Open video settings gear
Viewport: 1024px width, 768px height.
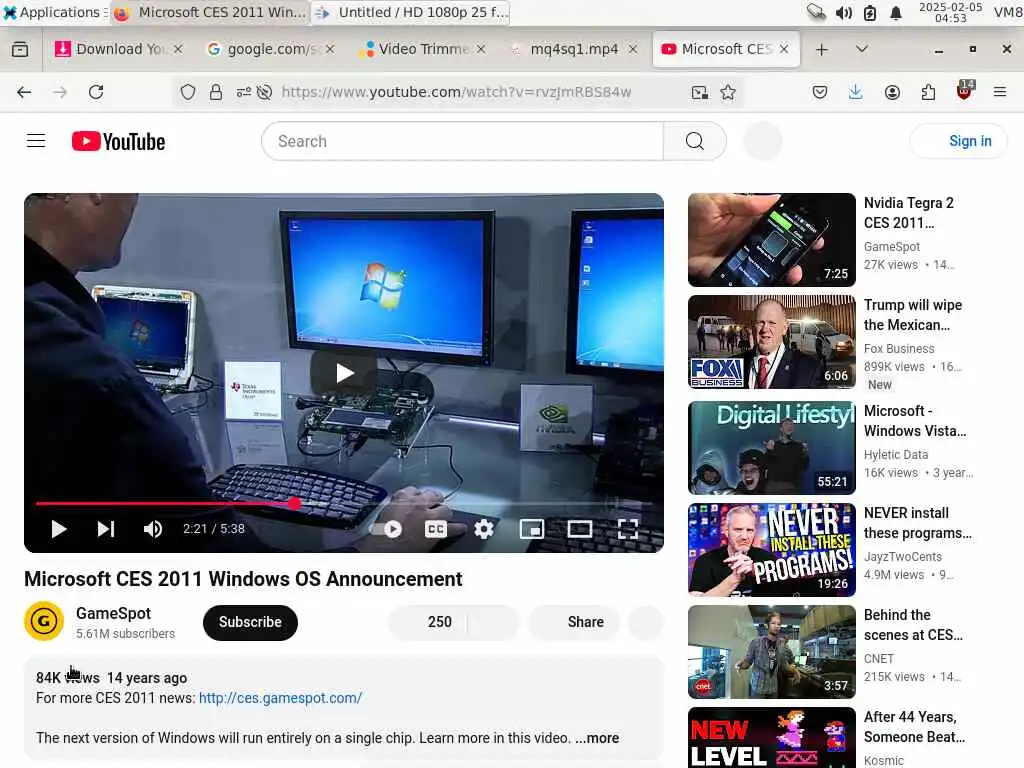484,529
